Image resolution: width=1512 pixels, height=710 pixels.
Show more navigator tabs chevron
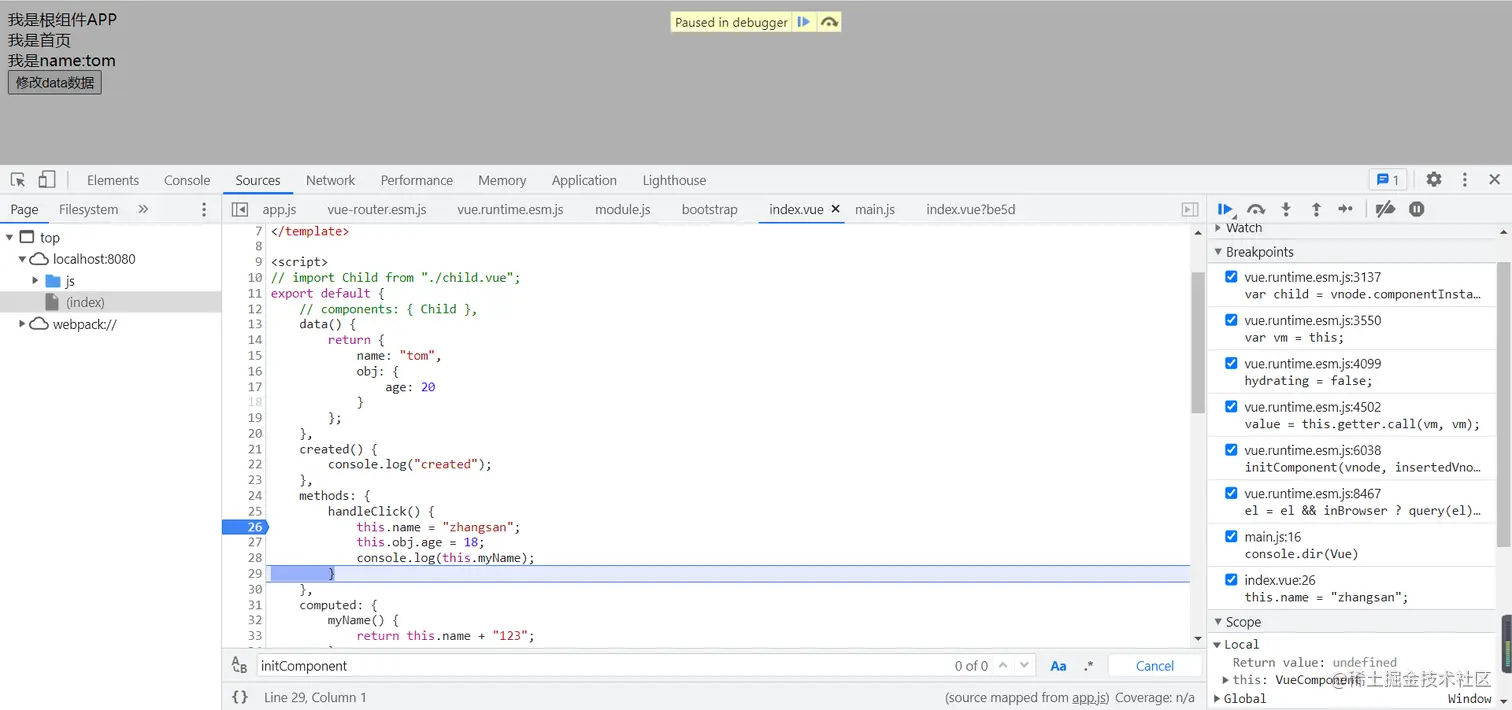143,209
